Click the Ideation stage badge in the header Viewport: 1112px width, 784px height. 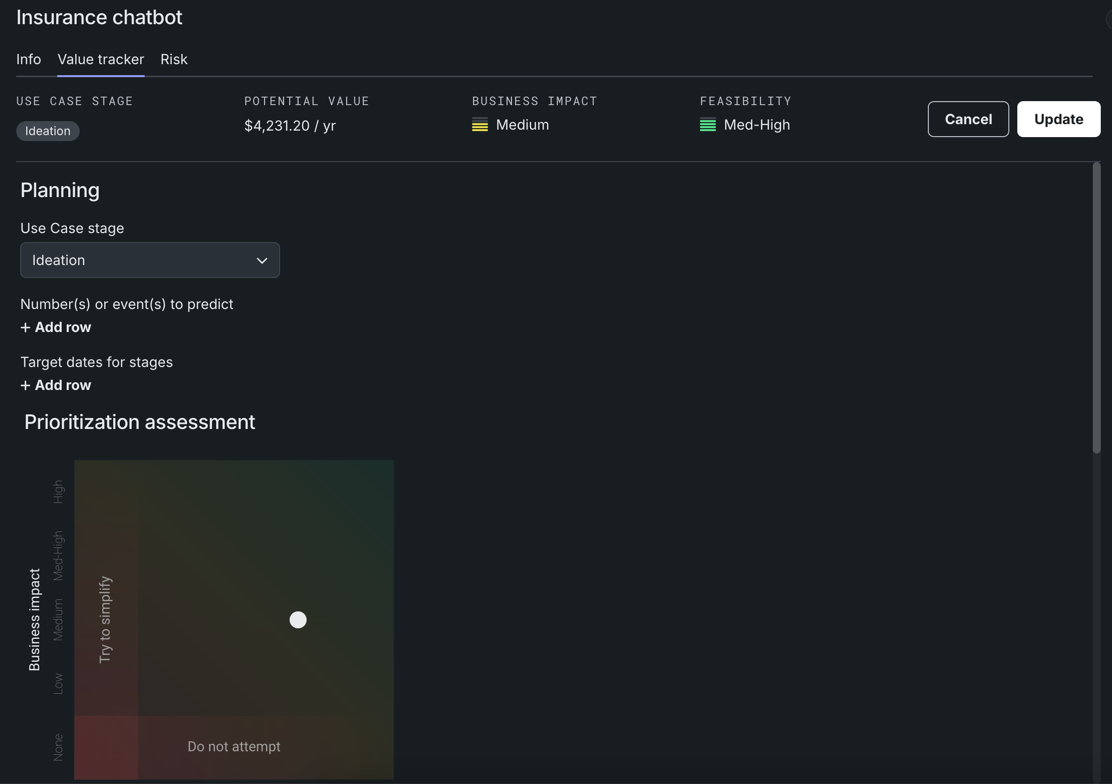[48, 131]
